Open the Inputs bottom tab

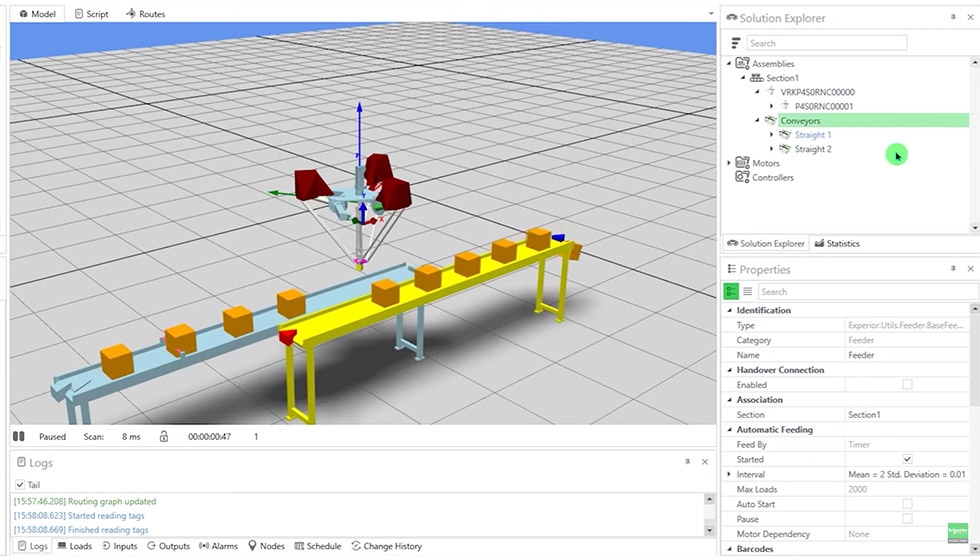point(119,546)
